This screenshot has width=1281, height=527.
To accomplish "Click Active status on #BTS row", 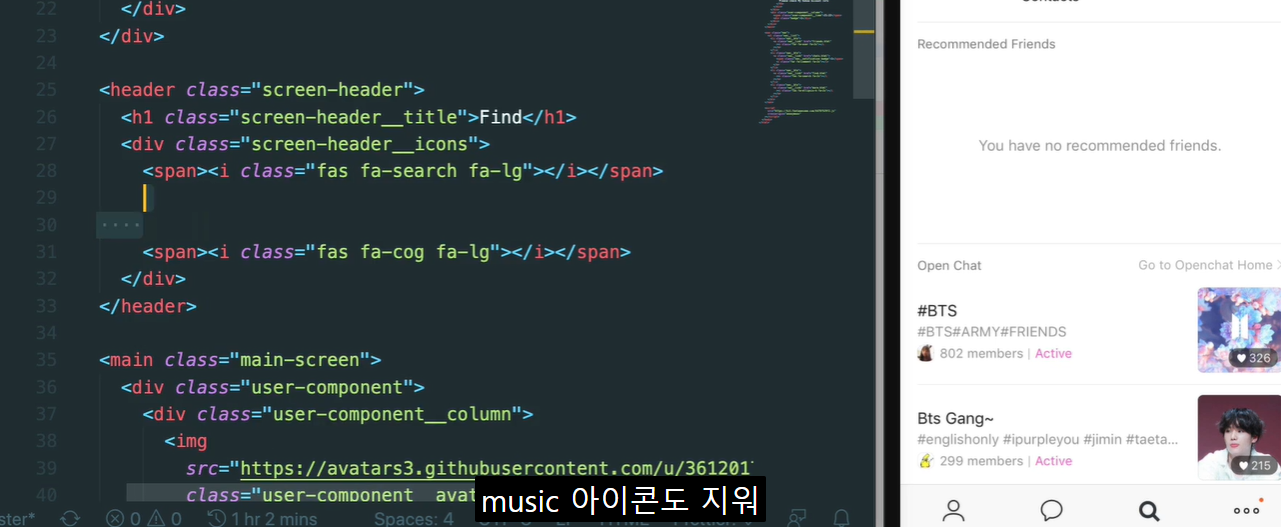I will click(1053, 353).
